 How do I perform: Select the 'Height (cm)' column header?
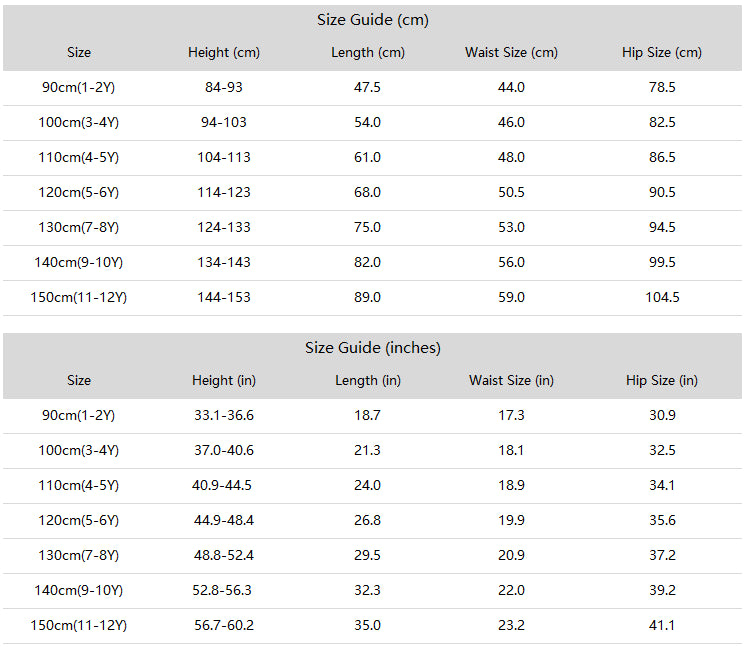click(x=224, y=53)
